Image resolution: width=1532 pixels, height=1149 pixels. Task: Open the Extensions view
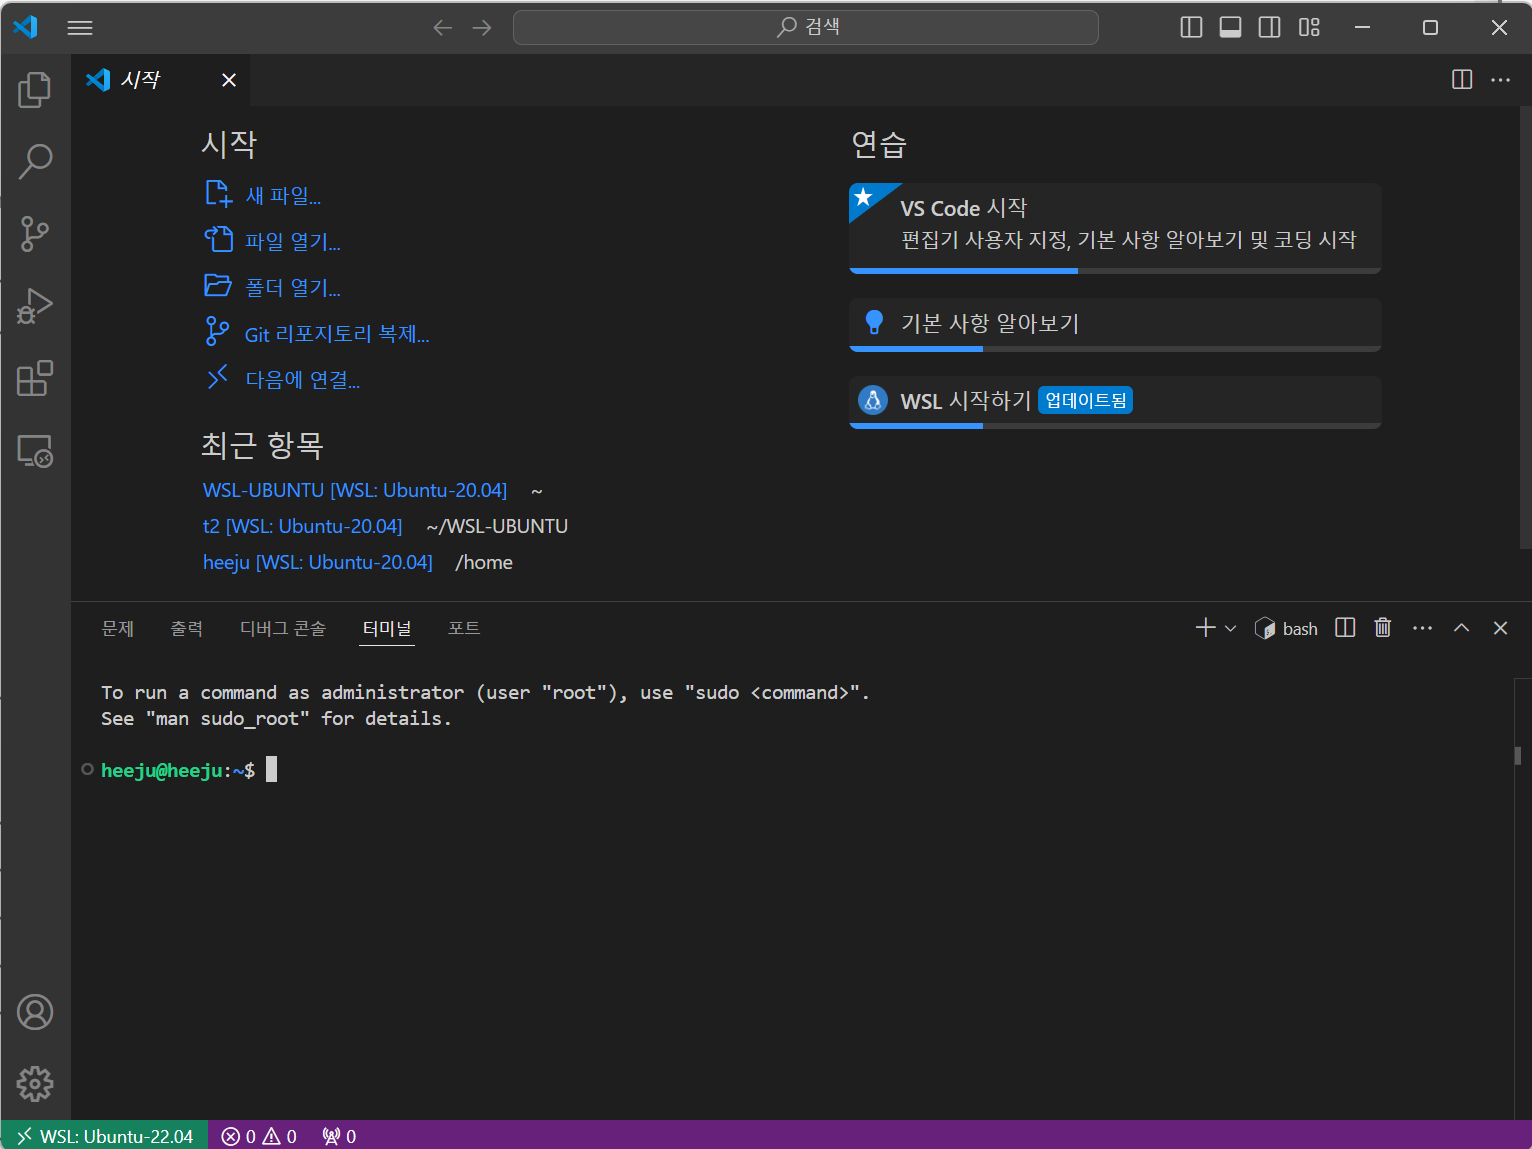pyautogui.click(x=35, y=379)
